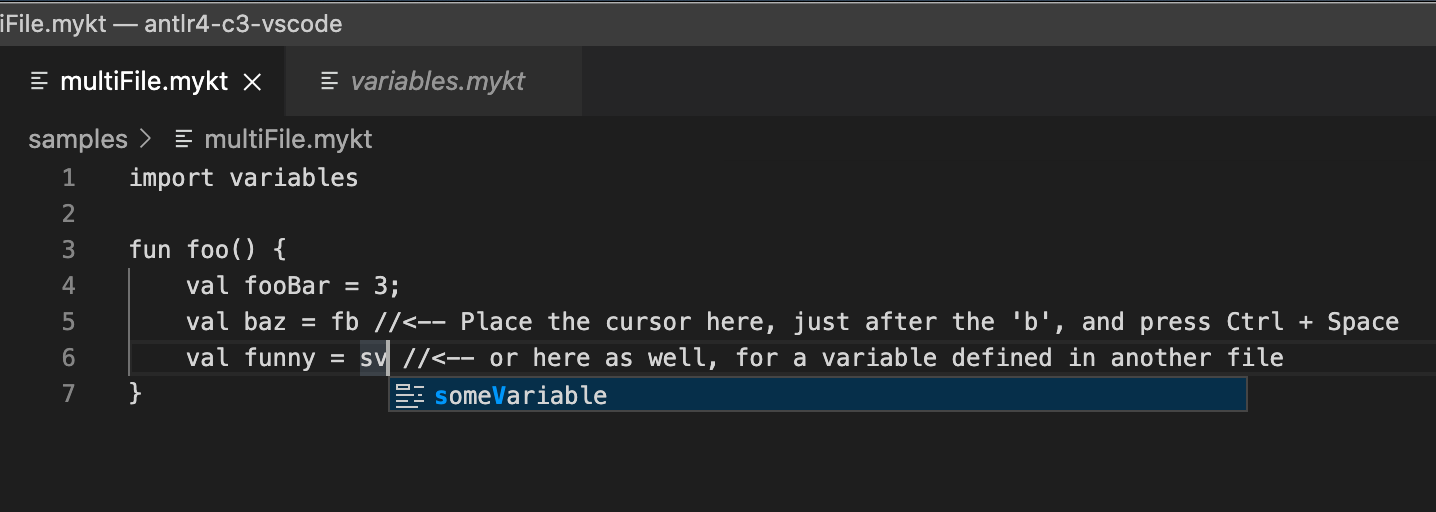
Task: Click the word funny on line 6
Action: click(280, 358)
